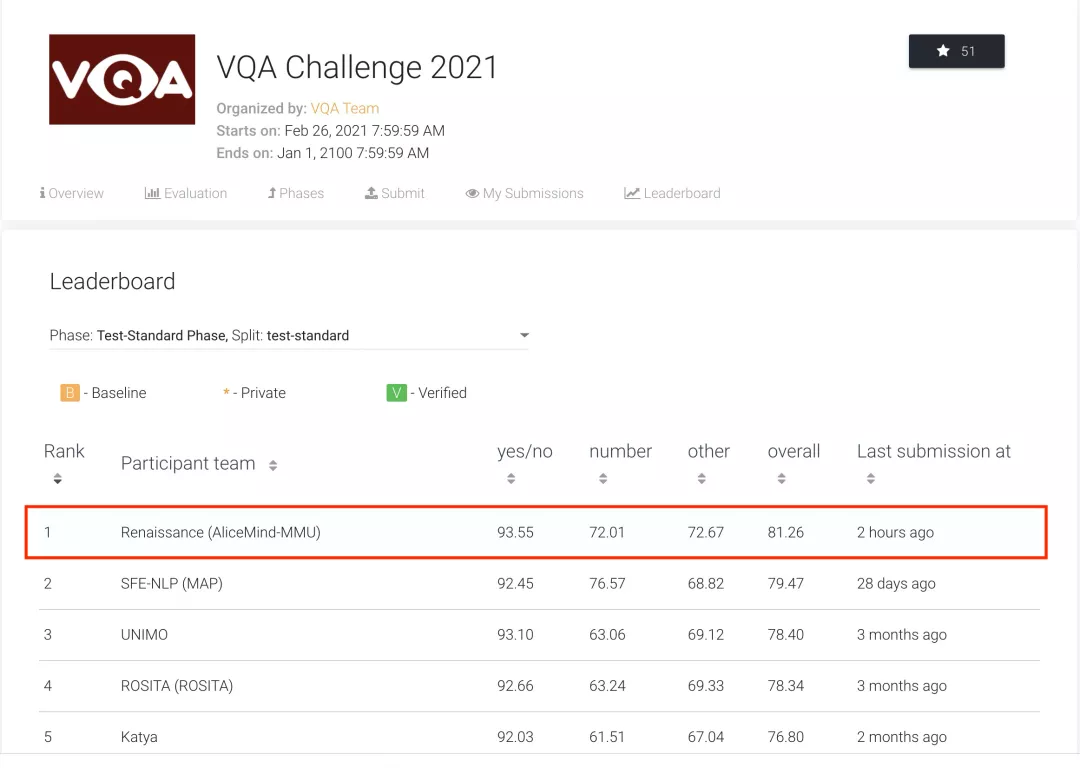Open the Overview tab
The height and width of the screenshot is (768, 1080).
72,194
